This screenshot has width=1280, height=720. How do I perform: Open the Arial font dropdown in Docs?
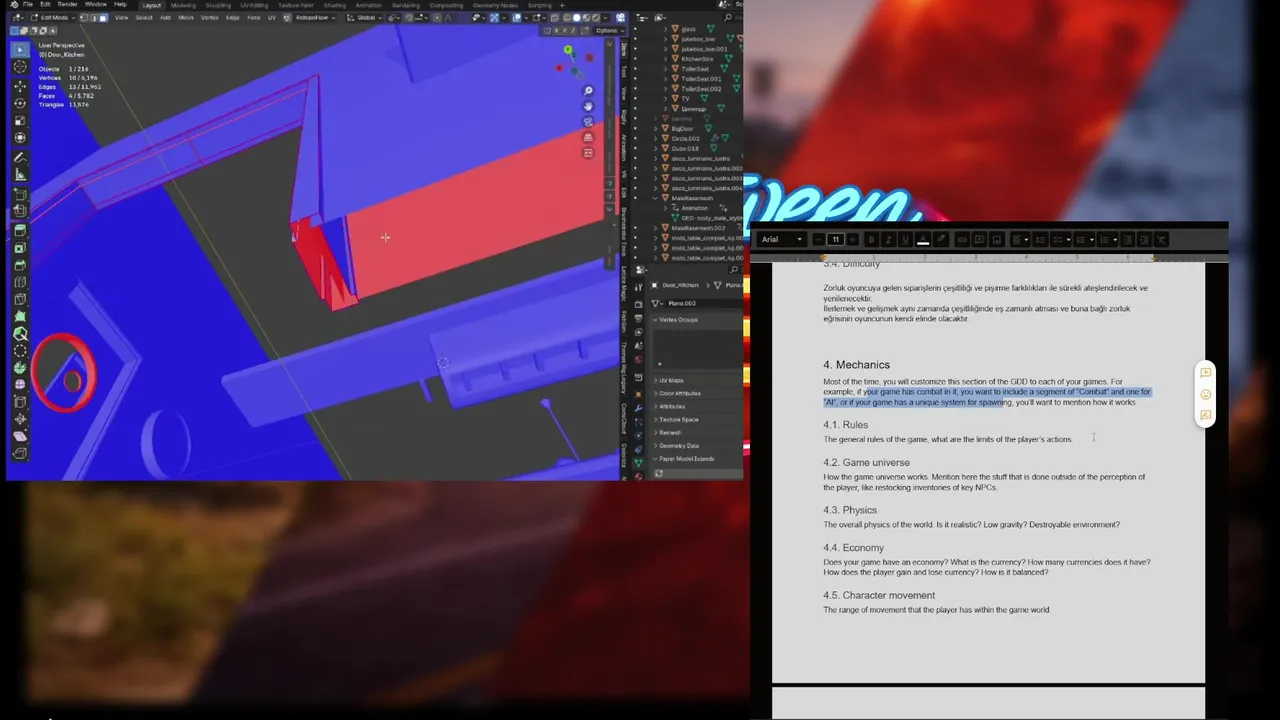[782, 240]
